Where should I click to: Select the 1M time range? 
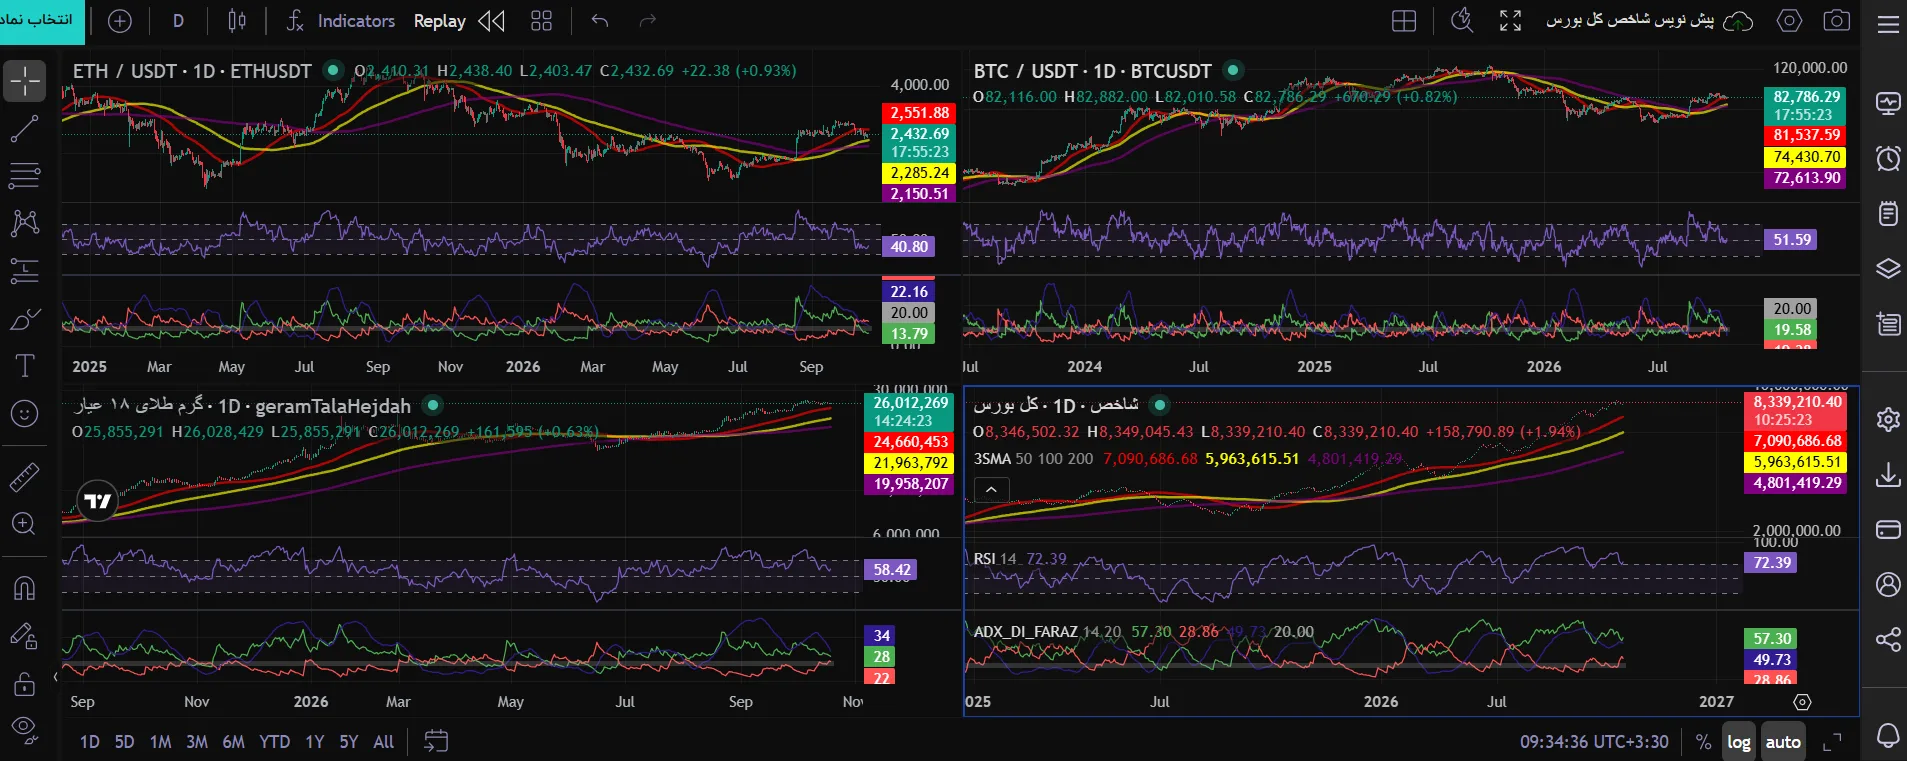point(160,742)
